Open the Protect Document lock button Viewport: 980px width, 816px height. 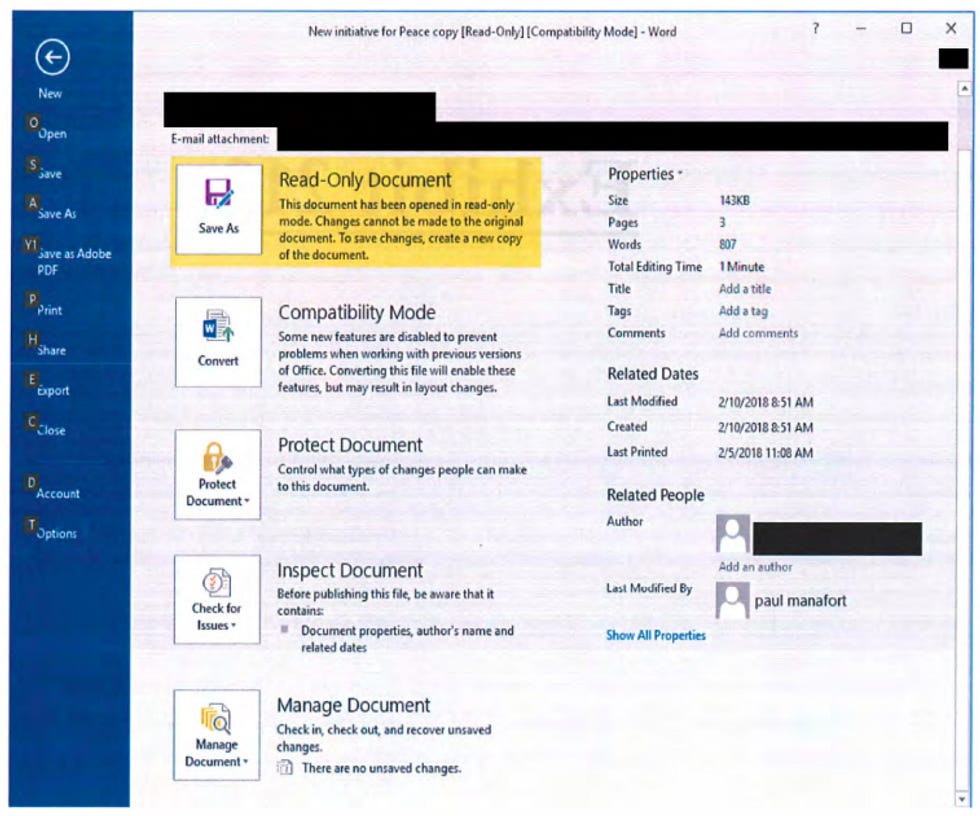218,474
